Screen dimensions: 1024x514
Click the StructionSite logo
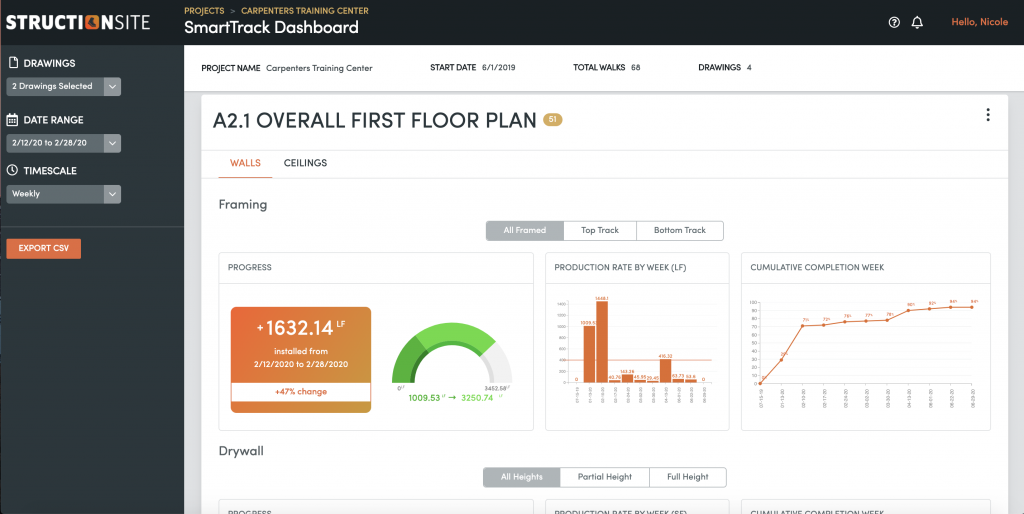pyautogui.click(x=78, y=22)
